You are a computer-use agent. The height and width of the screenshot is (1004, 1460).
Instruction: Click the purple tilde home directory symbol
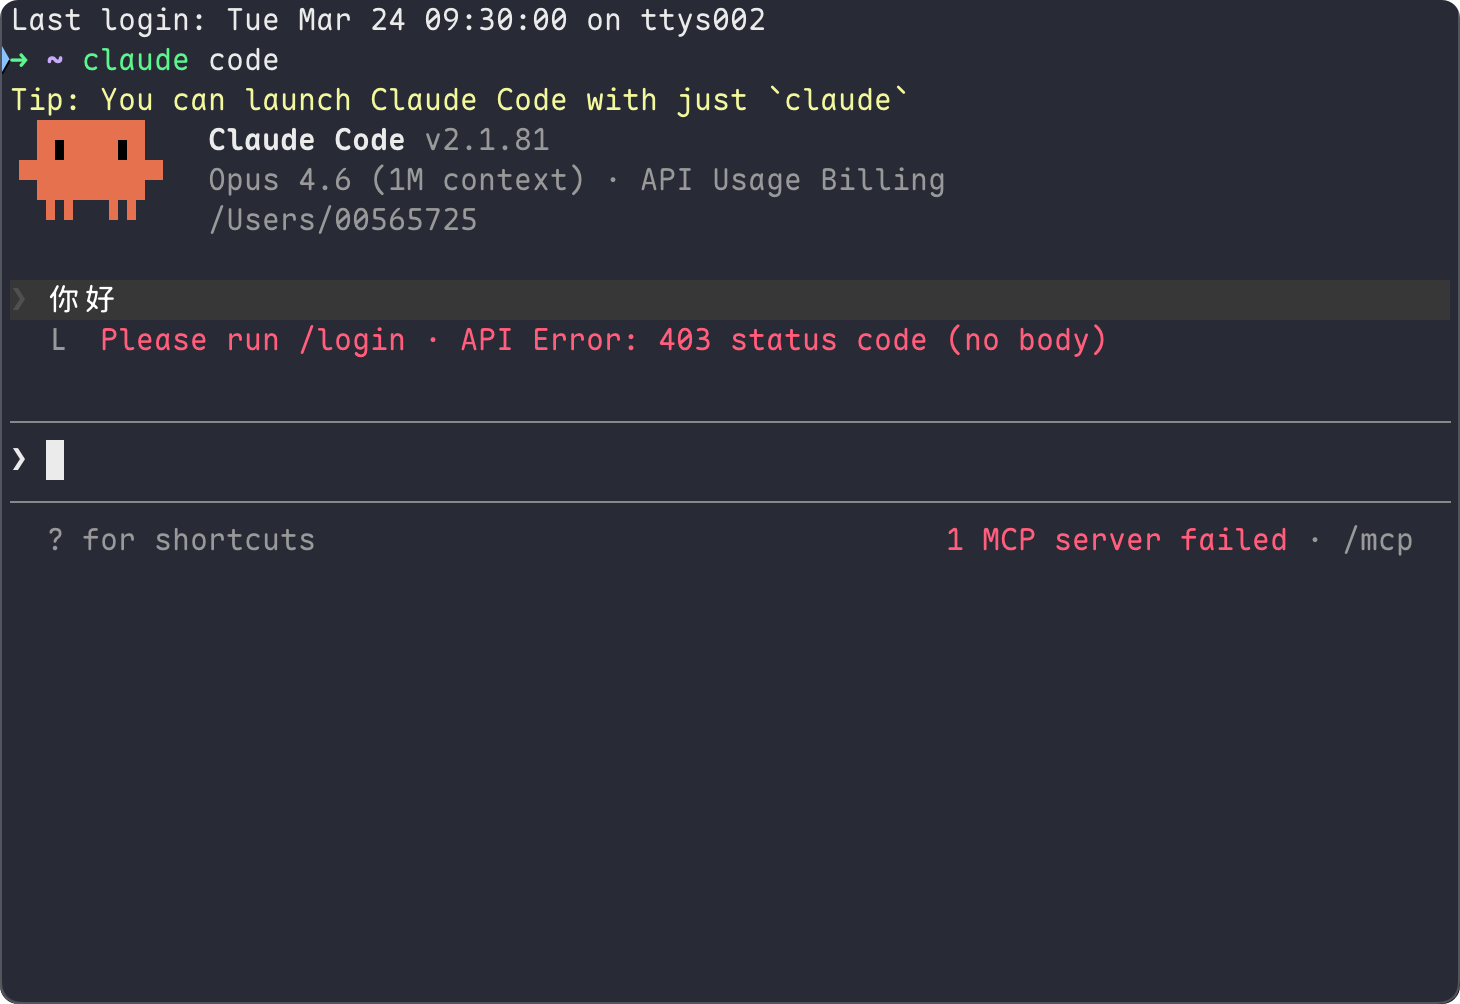(x=55, y=60)
